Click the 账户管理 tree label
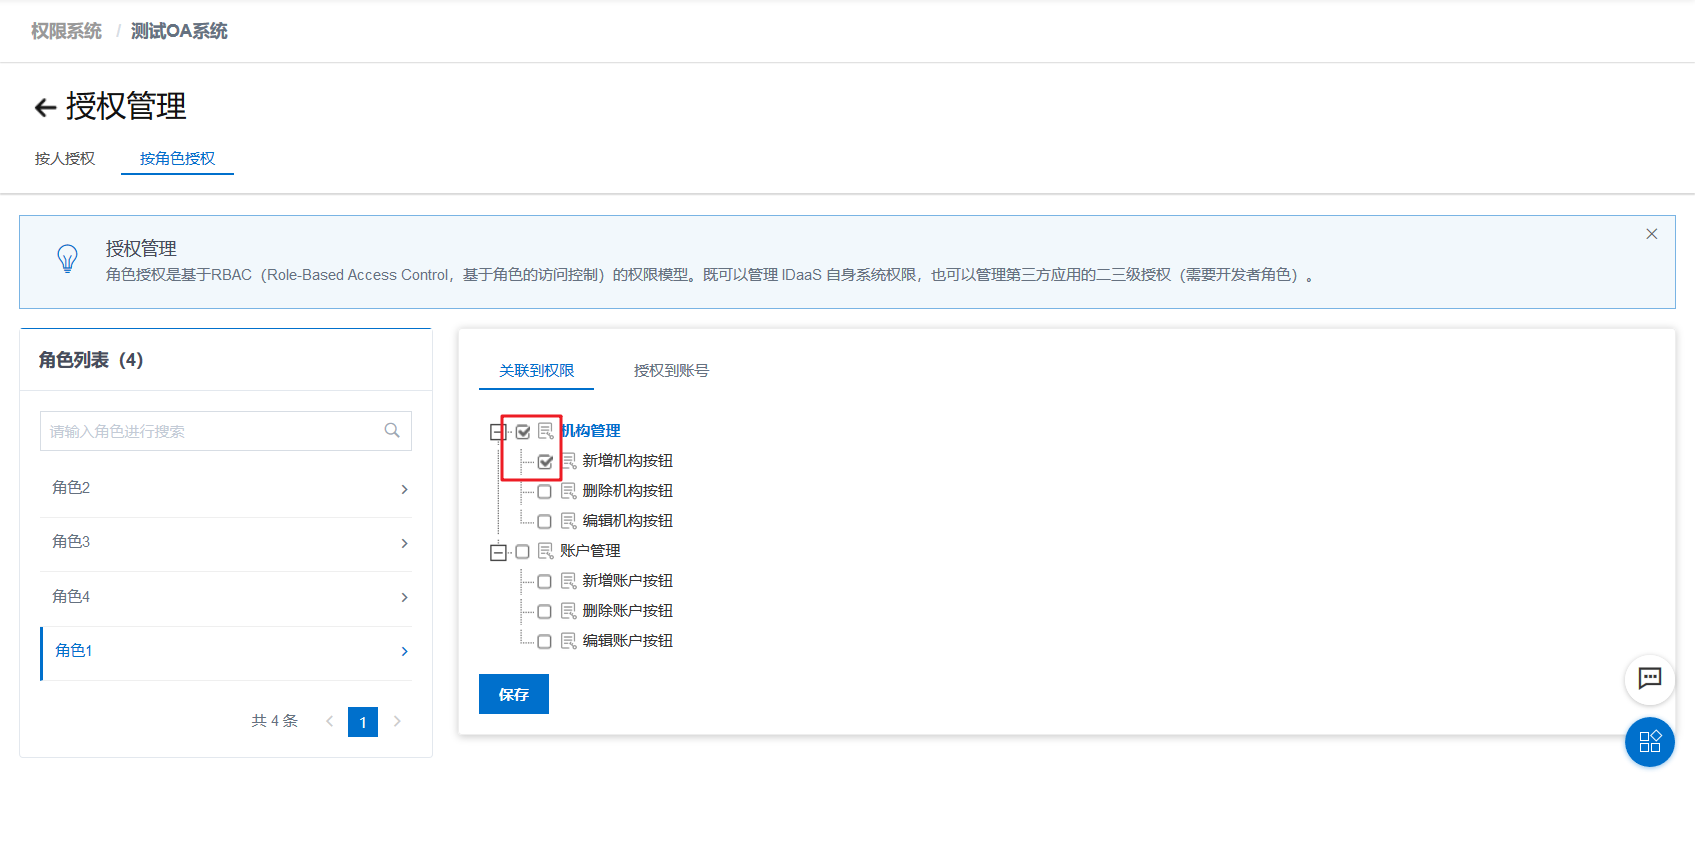Screen dimensions: 1695x847 (590, 551)
